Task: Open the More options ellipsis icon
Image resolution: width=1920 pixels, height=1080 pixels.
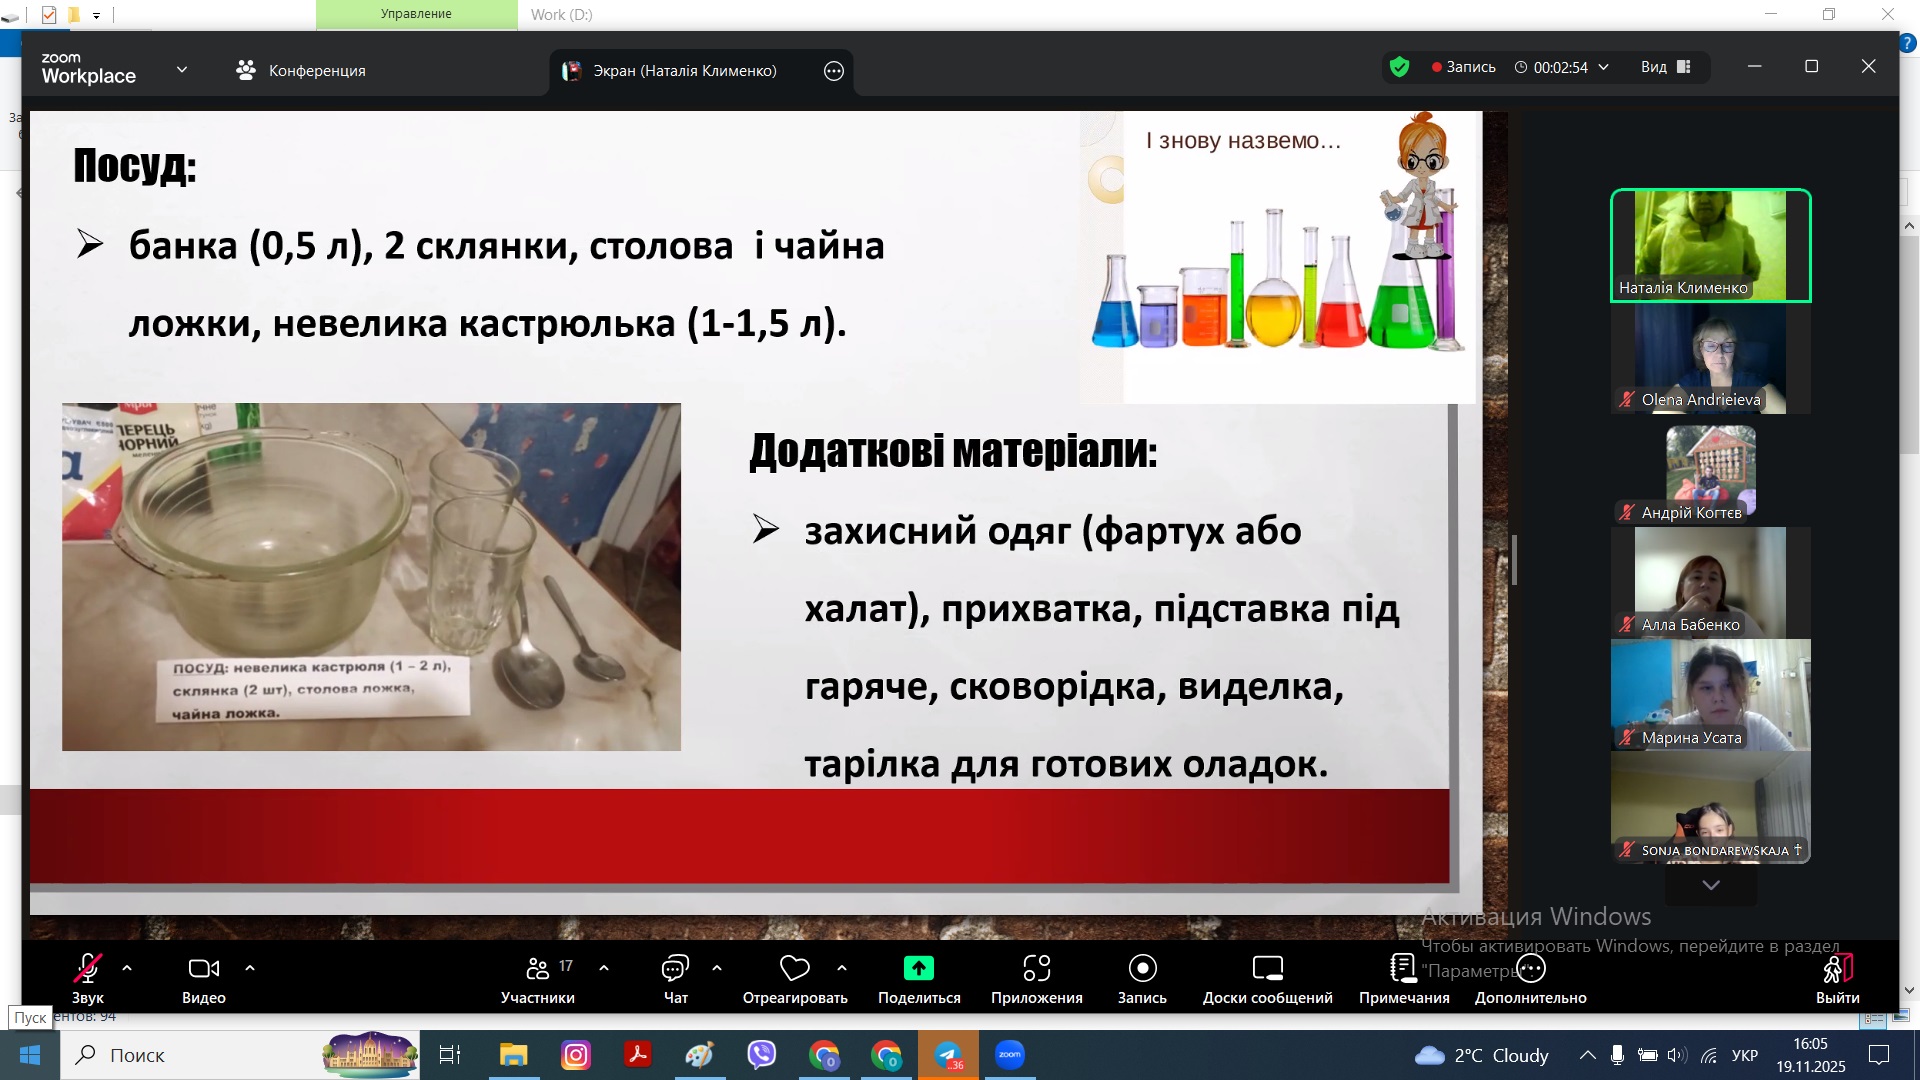Action: 1530,969
